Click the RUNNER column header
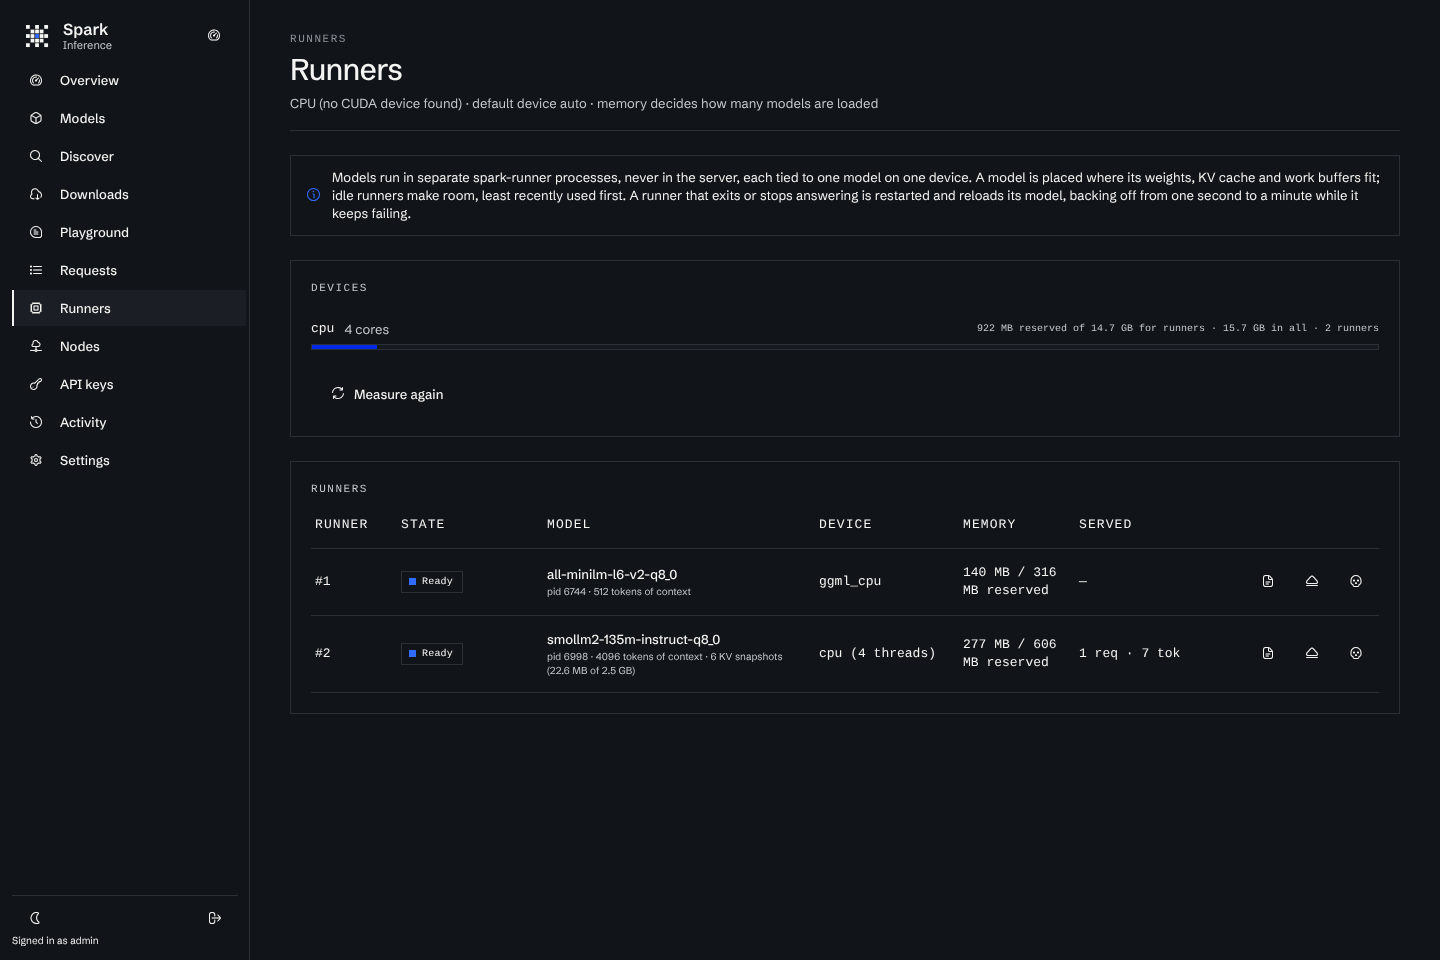This screenshot has height=960, width=1440. (341, 524)
